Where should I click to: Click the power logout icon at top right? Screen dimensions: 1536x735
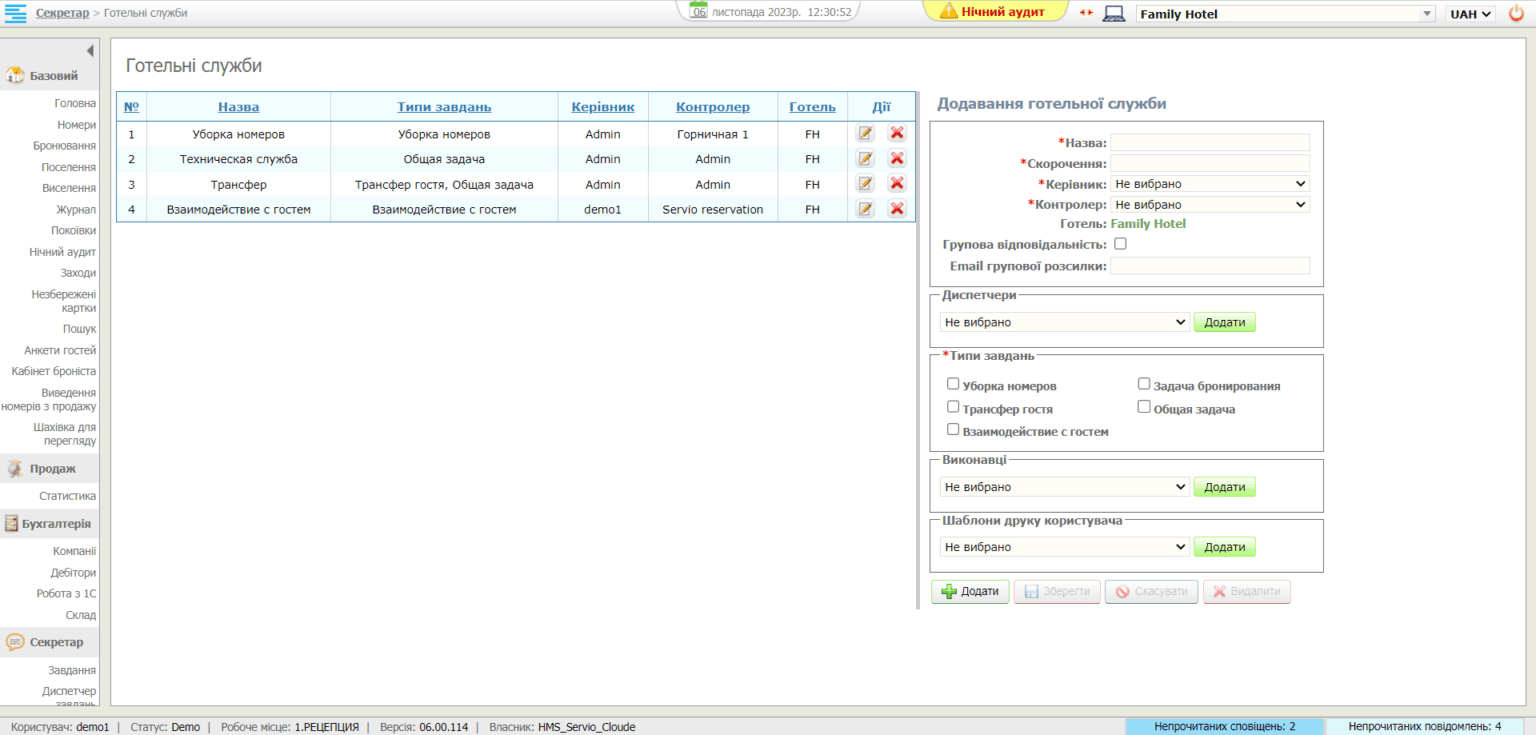click(1516, 13)
